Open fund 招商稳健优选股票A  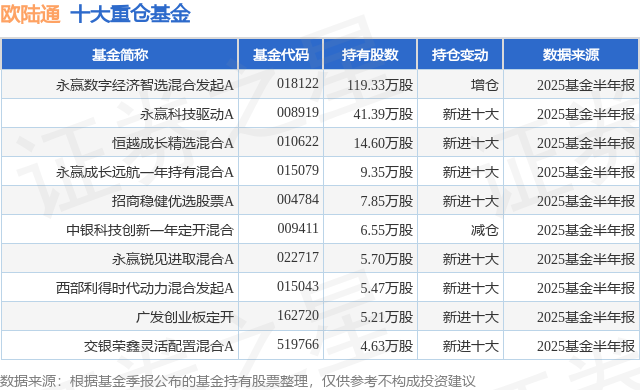pos(173,201)
